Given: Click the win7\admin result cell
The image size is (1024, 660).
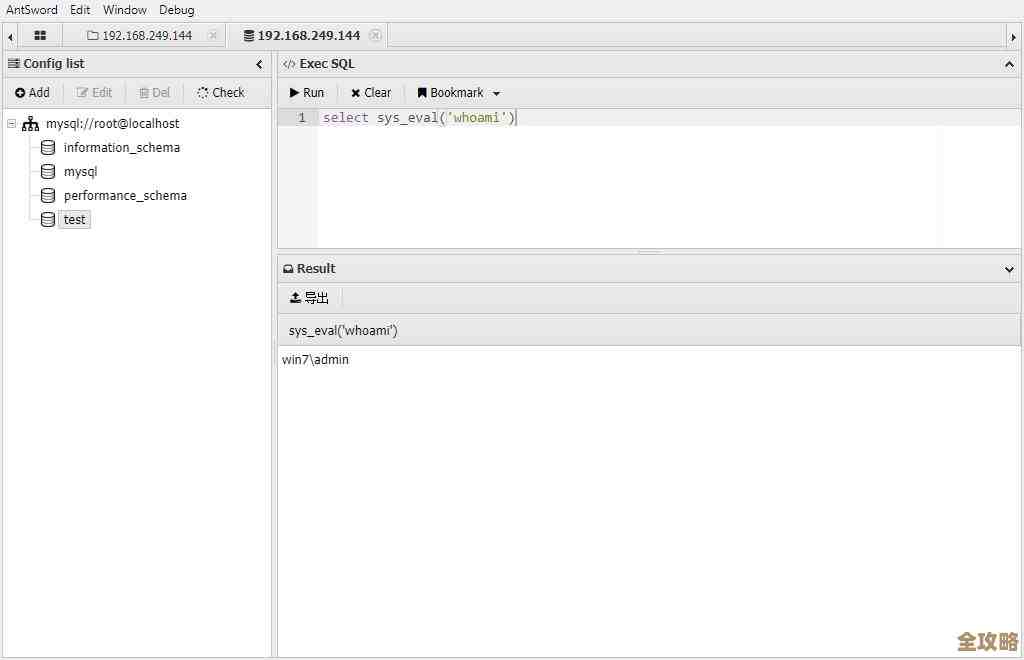Looking at the screenshot, I should point(314,359).
